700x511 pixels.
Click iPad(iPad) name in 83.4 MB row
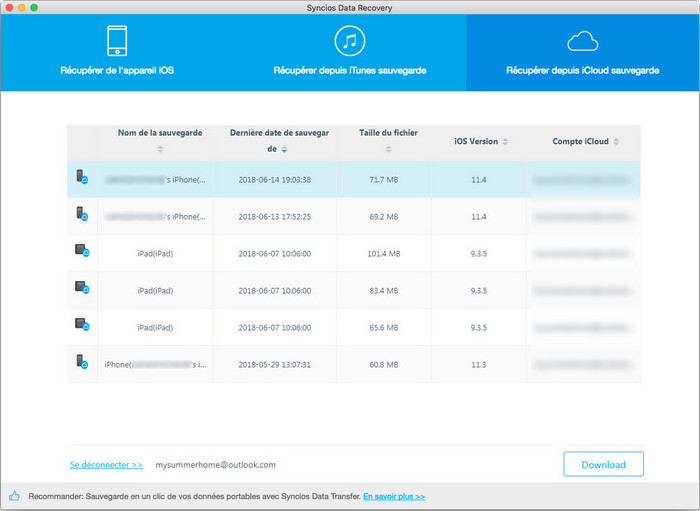(x=155, y=291)
